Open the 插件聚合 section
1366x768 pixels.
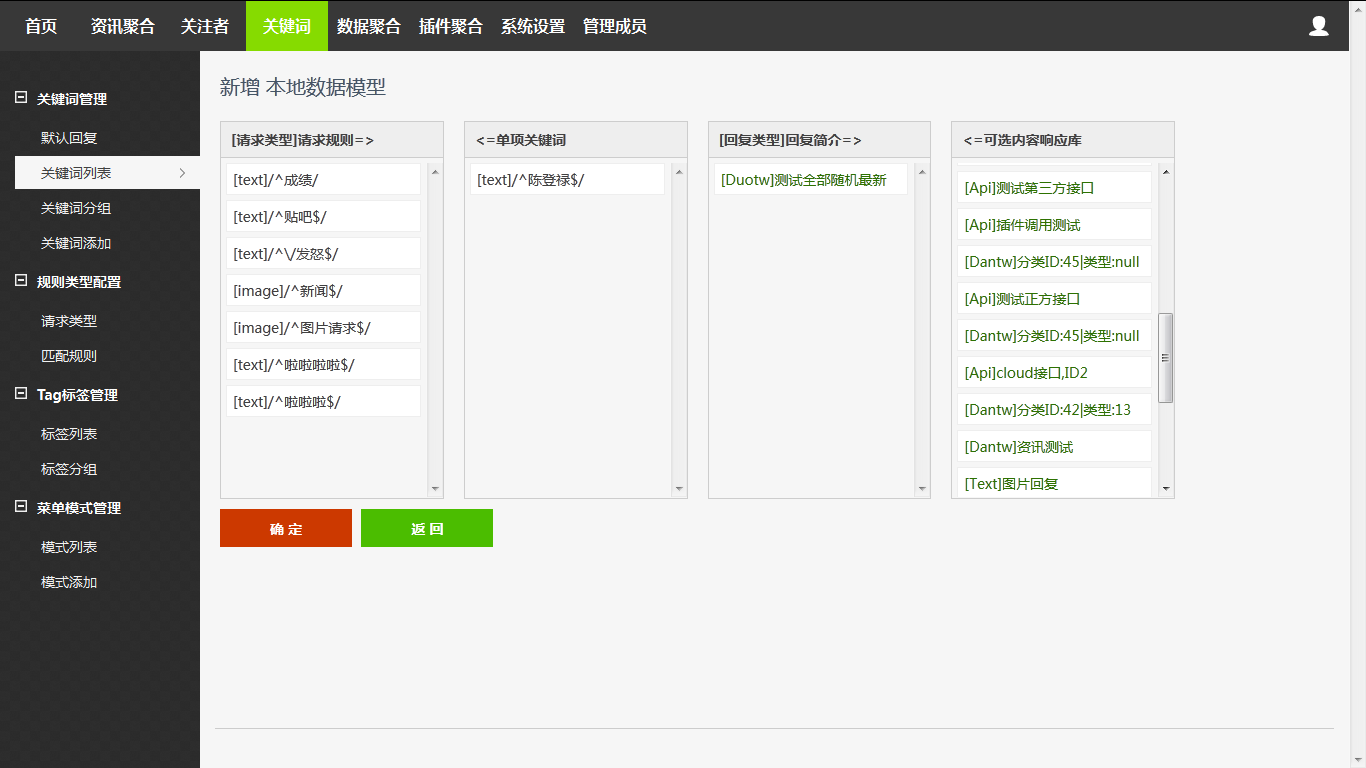point(451,26)
